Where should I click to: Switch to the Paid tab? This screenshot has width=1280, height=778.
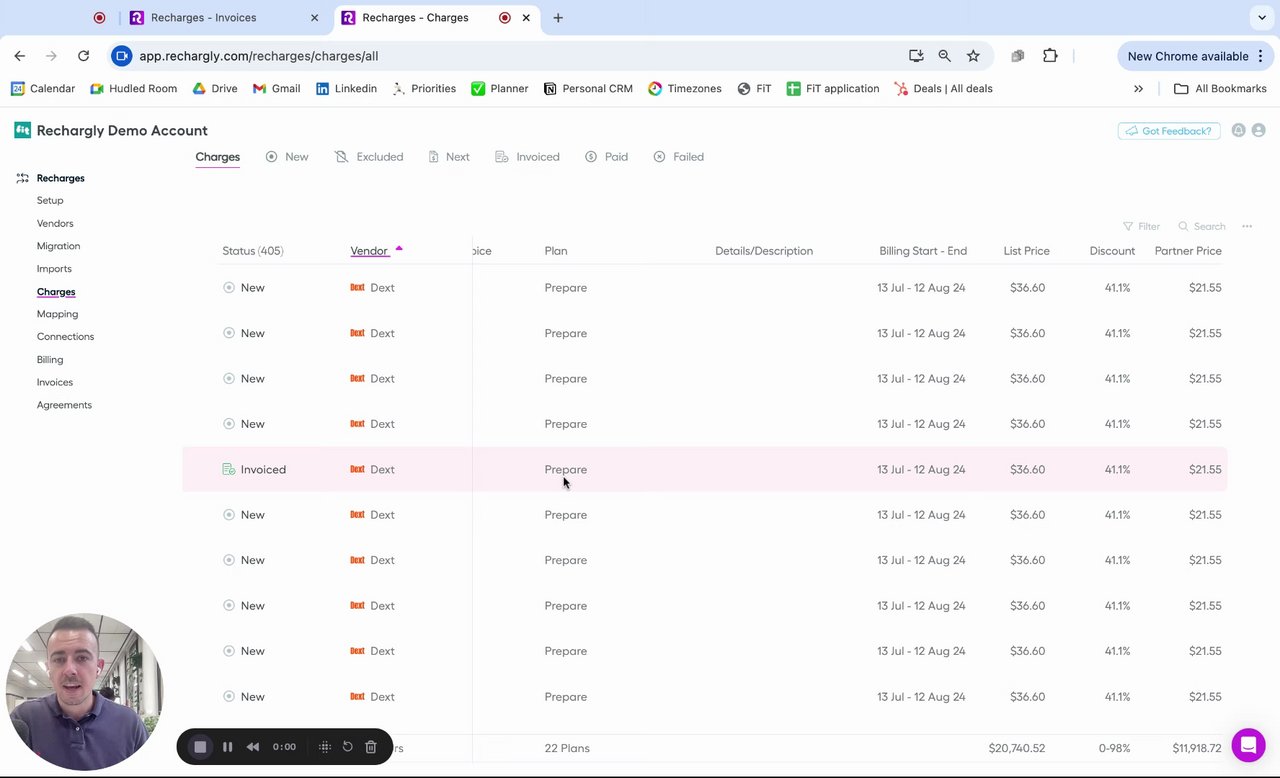(606, 157)
